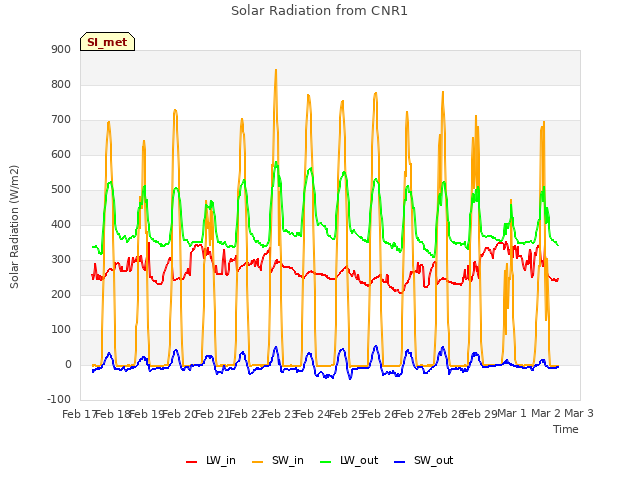640x480 pixels.
Task: Click the Mar 3 x-axis date label
Action: click(x=579, y=413)
